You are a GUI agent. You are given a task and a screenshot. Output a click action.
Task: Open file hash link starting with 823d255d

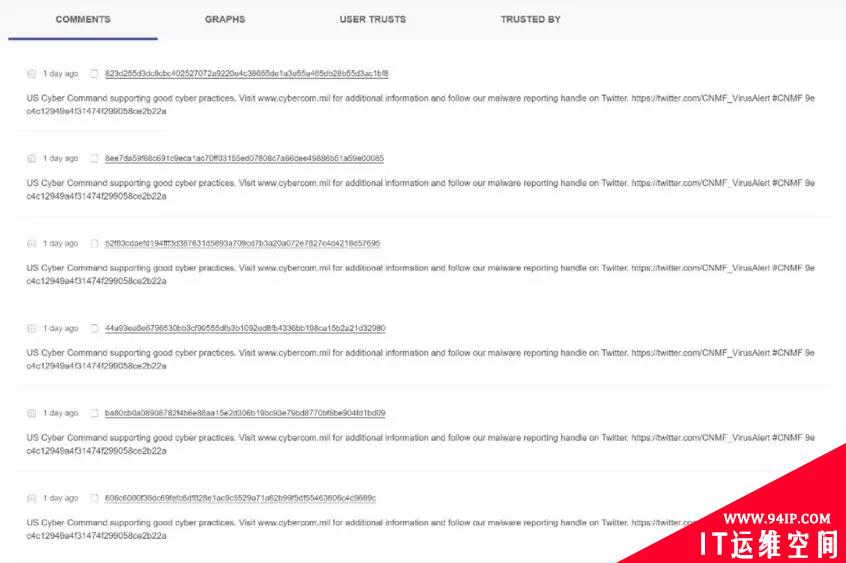(247, 73)
